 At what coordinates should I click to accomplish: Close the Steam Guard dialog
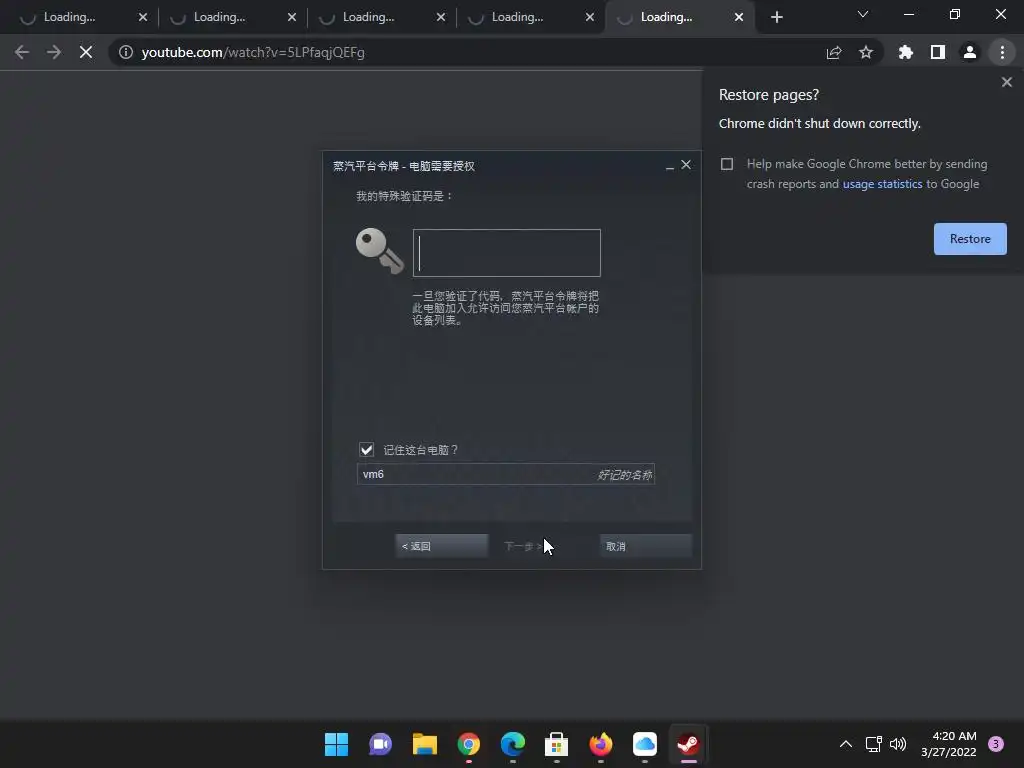tap(686, 165)
